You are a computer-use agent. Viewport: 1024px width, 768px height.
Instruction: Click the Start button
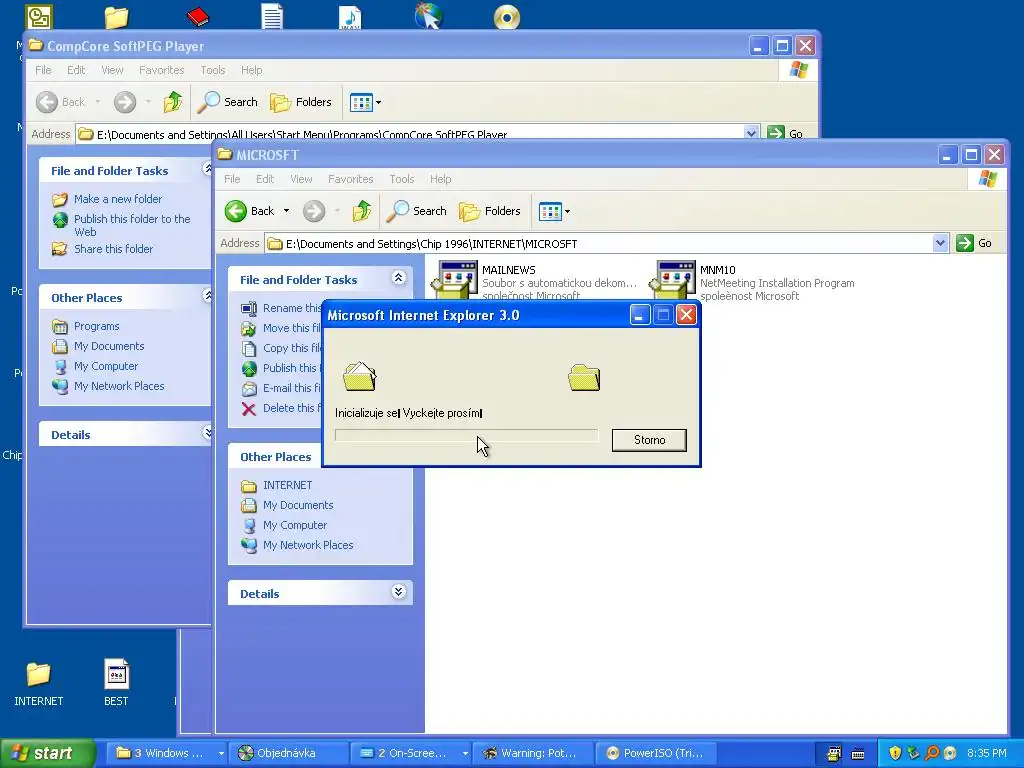coord(47,753)
